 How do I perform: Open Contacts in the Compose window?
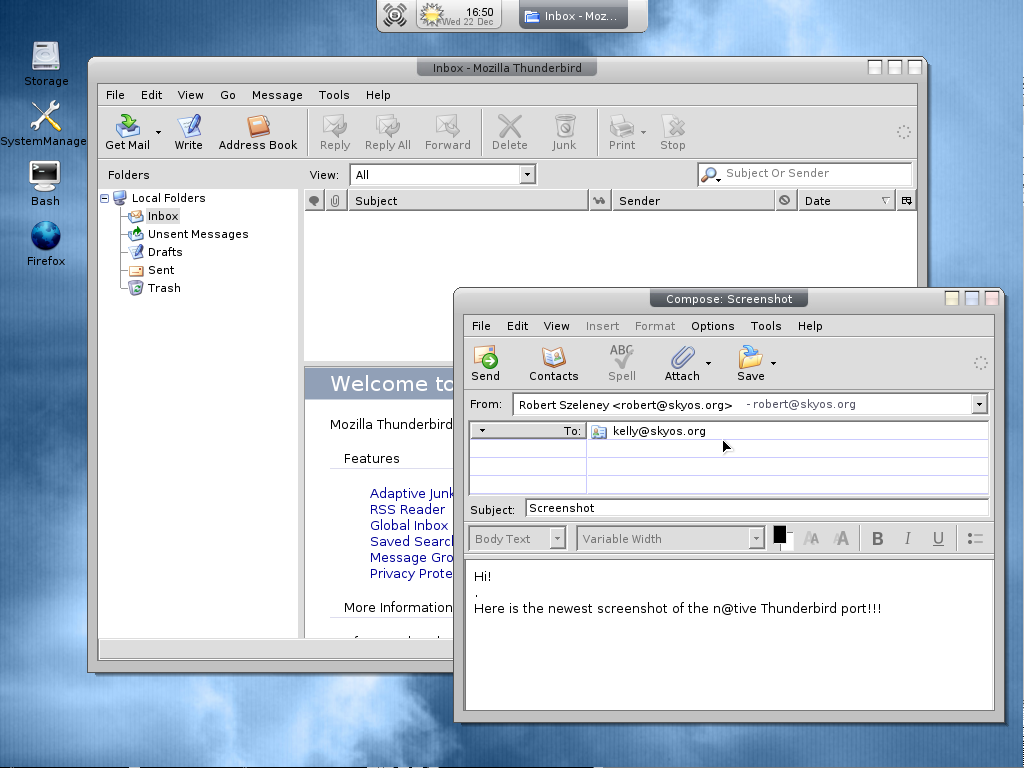pyautogui.click(x=553, y=363)
